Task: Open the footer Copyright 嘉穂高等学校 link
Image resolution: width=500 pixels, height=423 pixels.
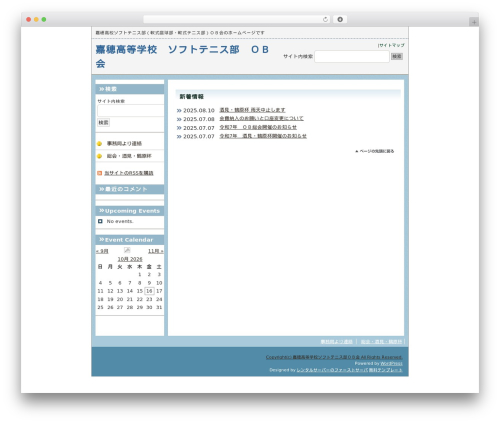Action: pos(334,357)
